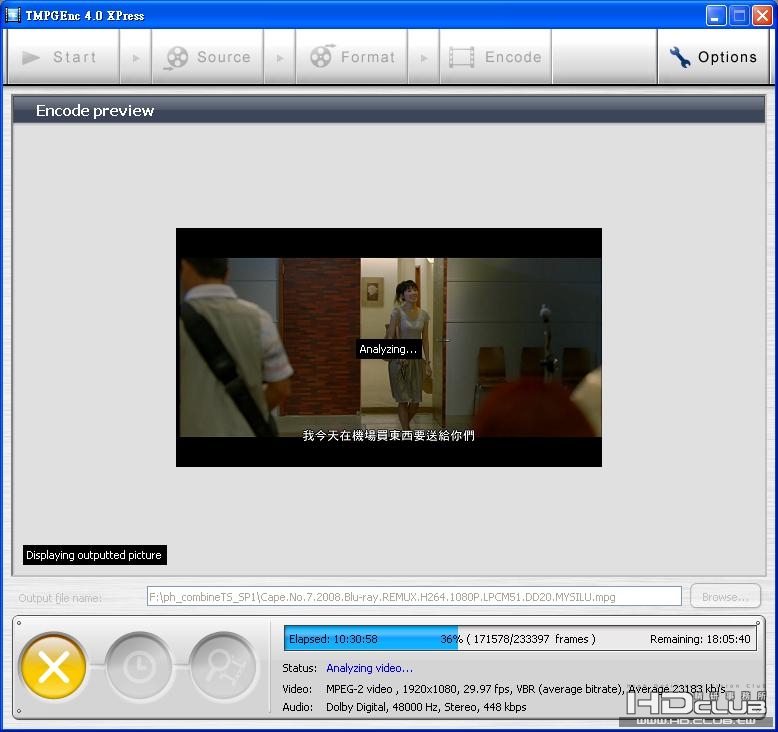Click arrow between Format and Encode
778x732 pixels.
[x=423, y=58]
